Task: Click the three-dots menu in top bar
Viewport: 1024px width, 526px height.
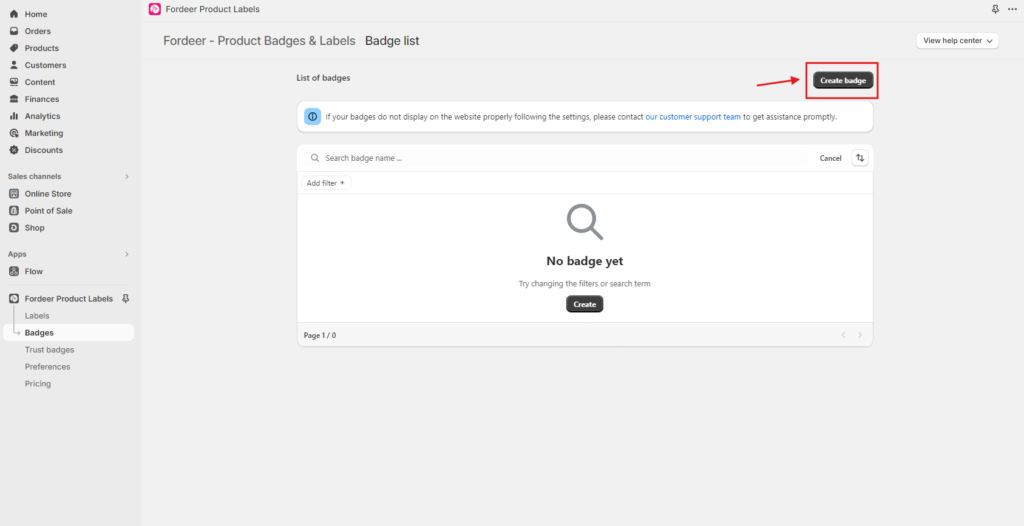Action: (1012, 9)
